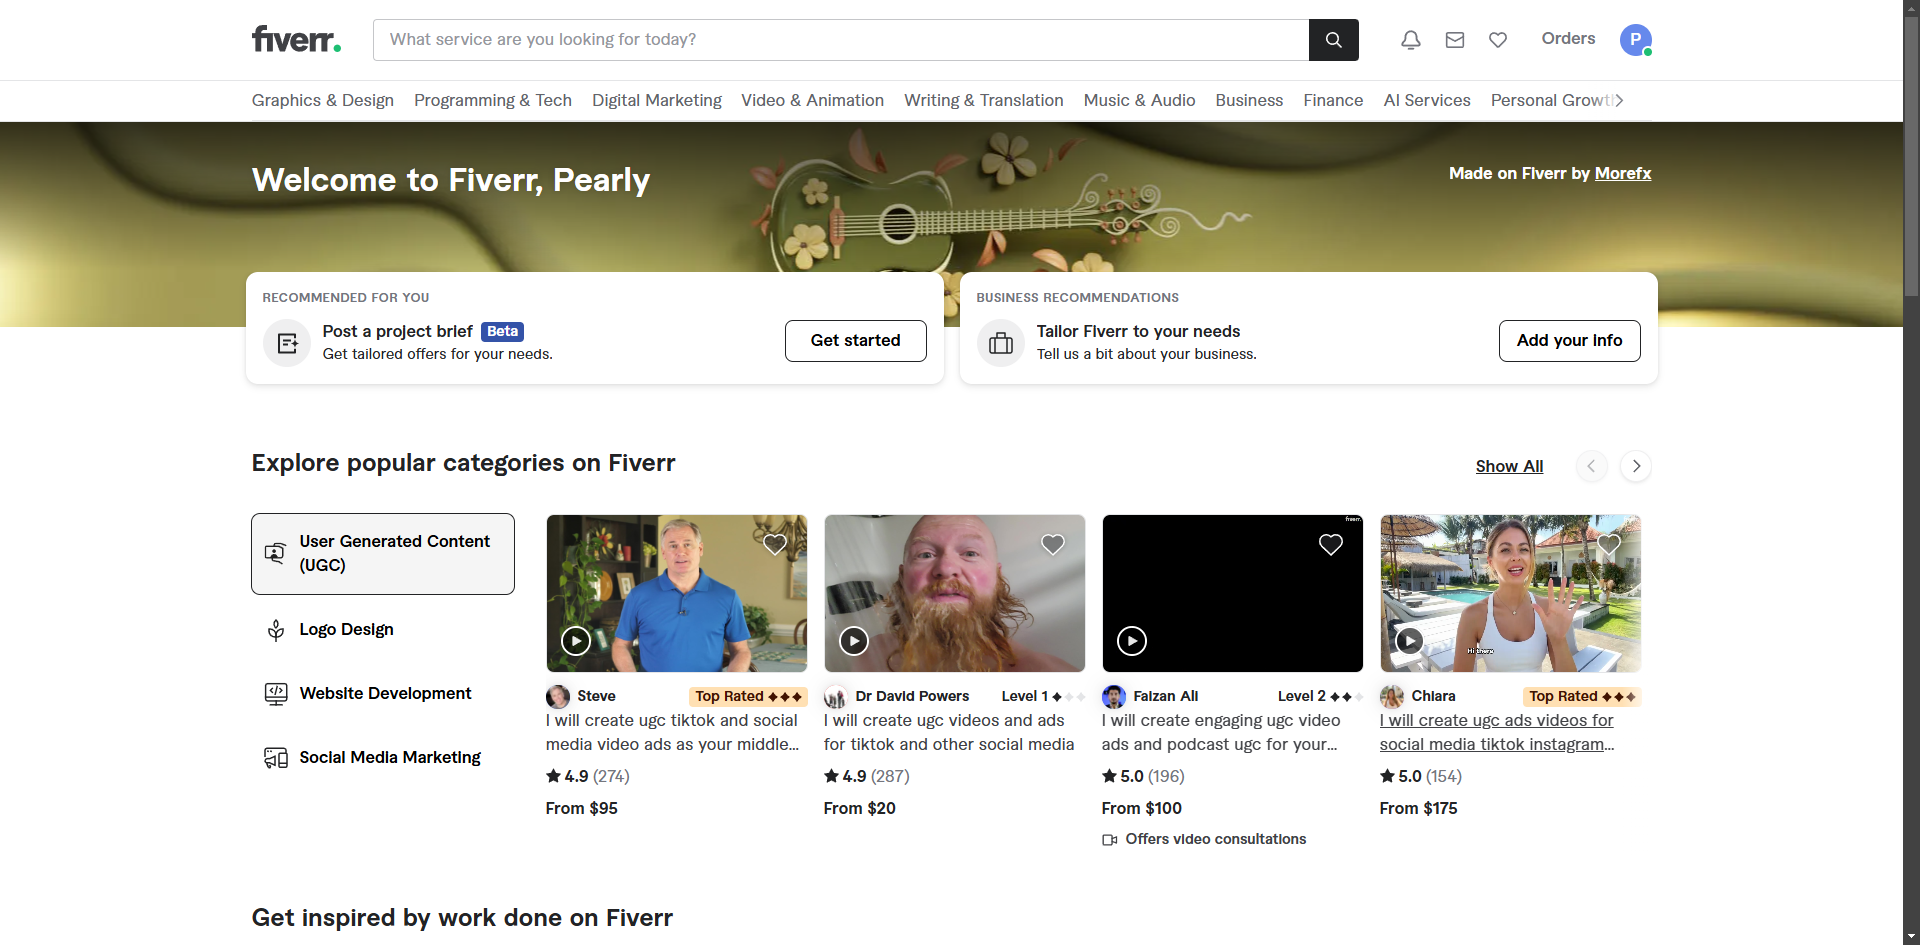Viewport: 1920px width, 945px height.
Task: Click the page vertical scrollbar thumb
Action: (x=1911, y=158)
